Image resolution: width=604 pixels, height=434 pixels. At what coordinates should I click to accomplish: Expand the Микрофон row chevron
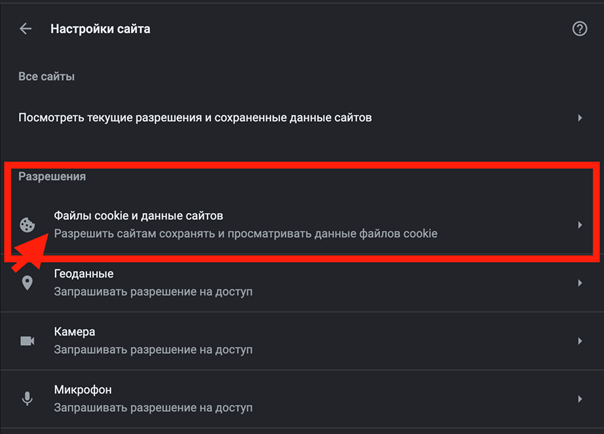(x=580, y=399)
